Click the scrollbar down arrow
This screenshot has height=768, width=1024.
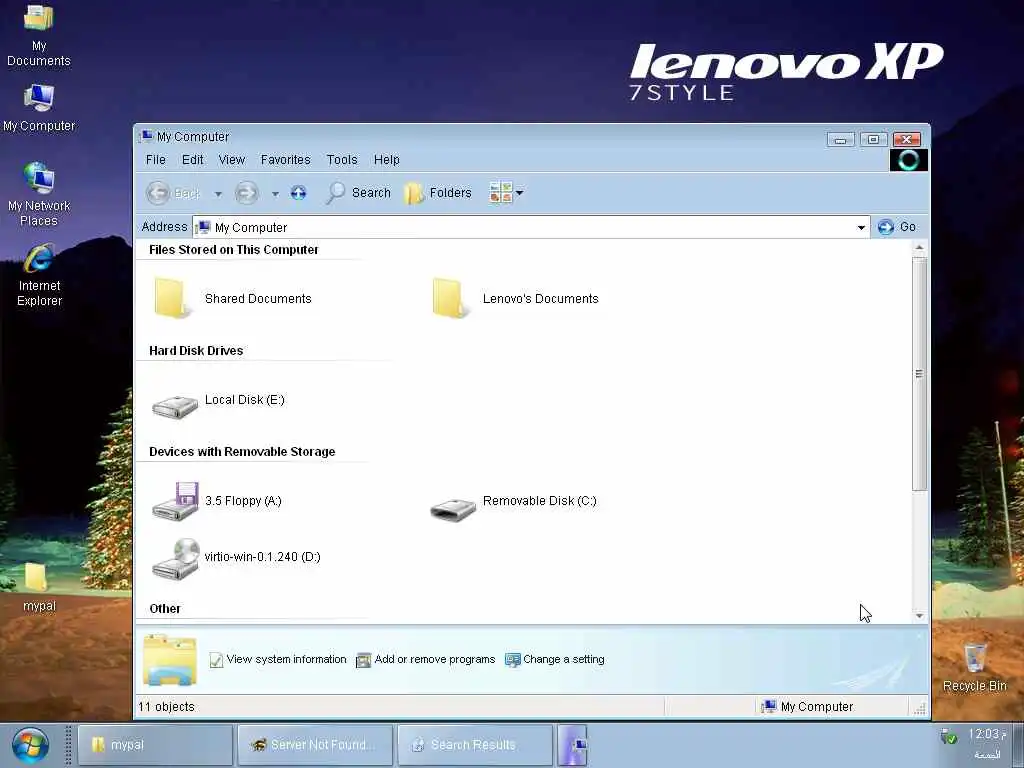click(919, 616)
